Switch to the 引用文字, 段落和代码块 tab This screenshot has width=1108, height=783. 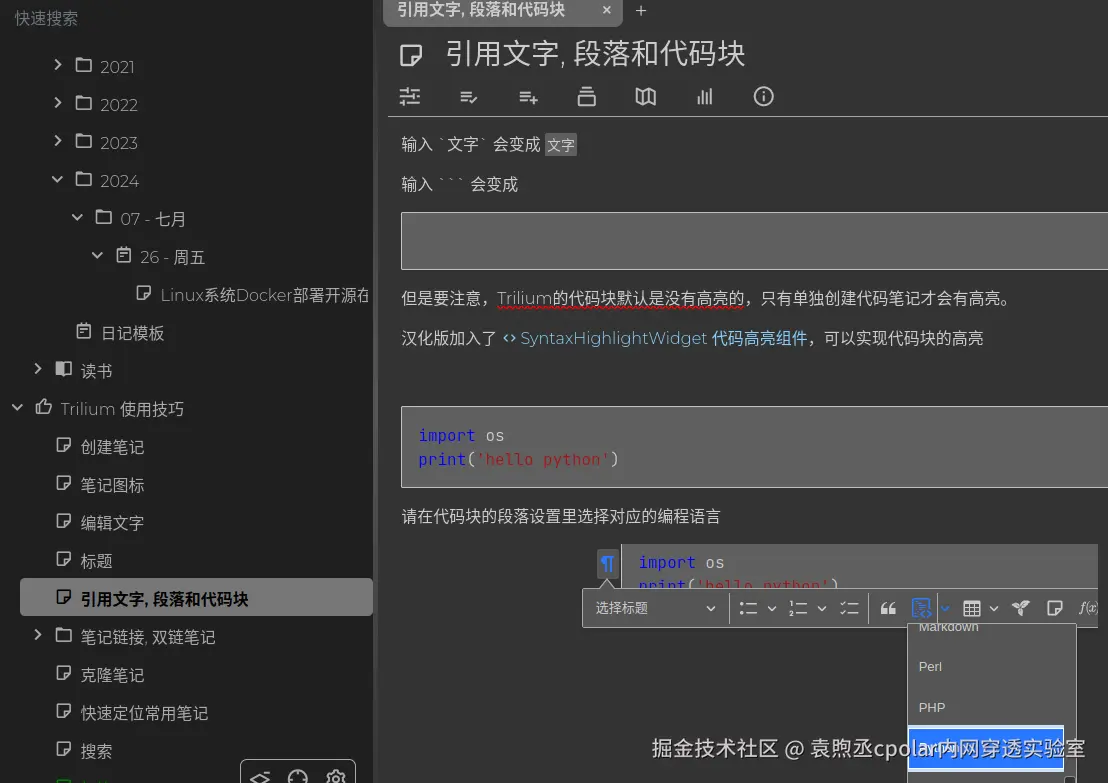click(480, 11)
